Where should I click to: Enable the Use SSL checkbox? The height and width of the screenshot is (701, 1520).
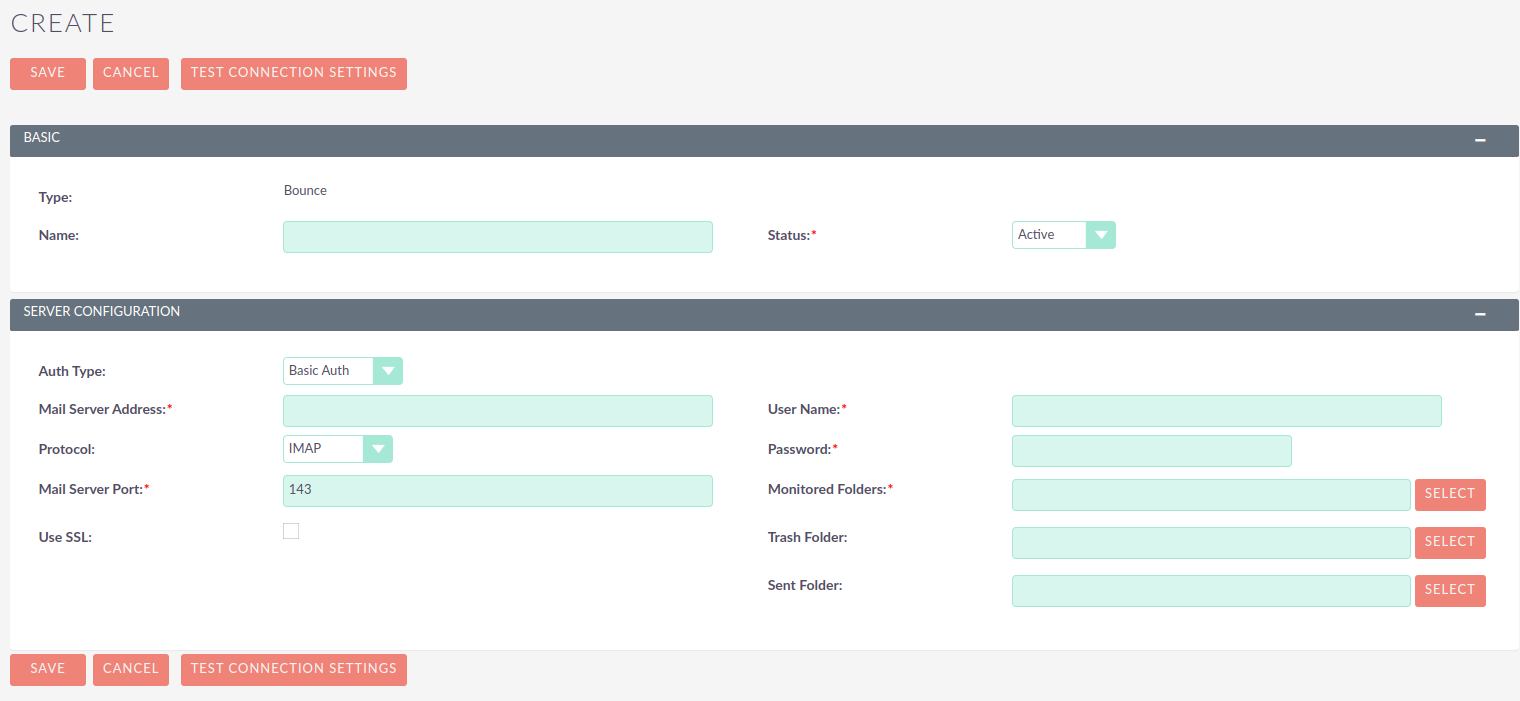click(x=291, y=531)
